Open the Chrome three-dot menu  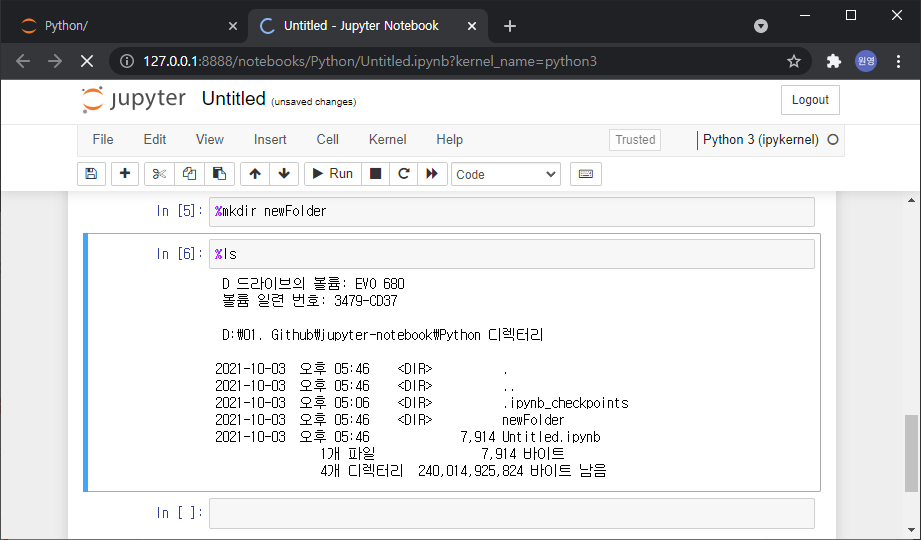(898, 61)
